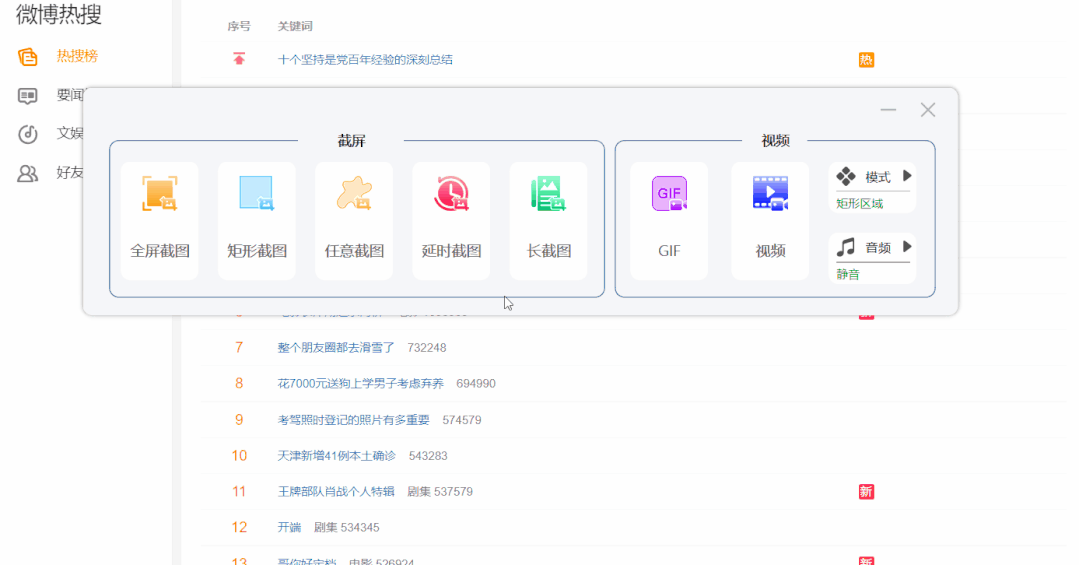Click the 静音 audio value
This screenshot has height=565, width=1079.
pos(848,275)
